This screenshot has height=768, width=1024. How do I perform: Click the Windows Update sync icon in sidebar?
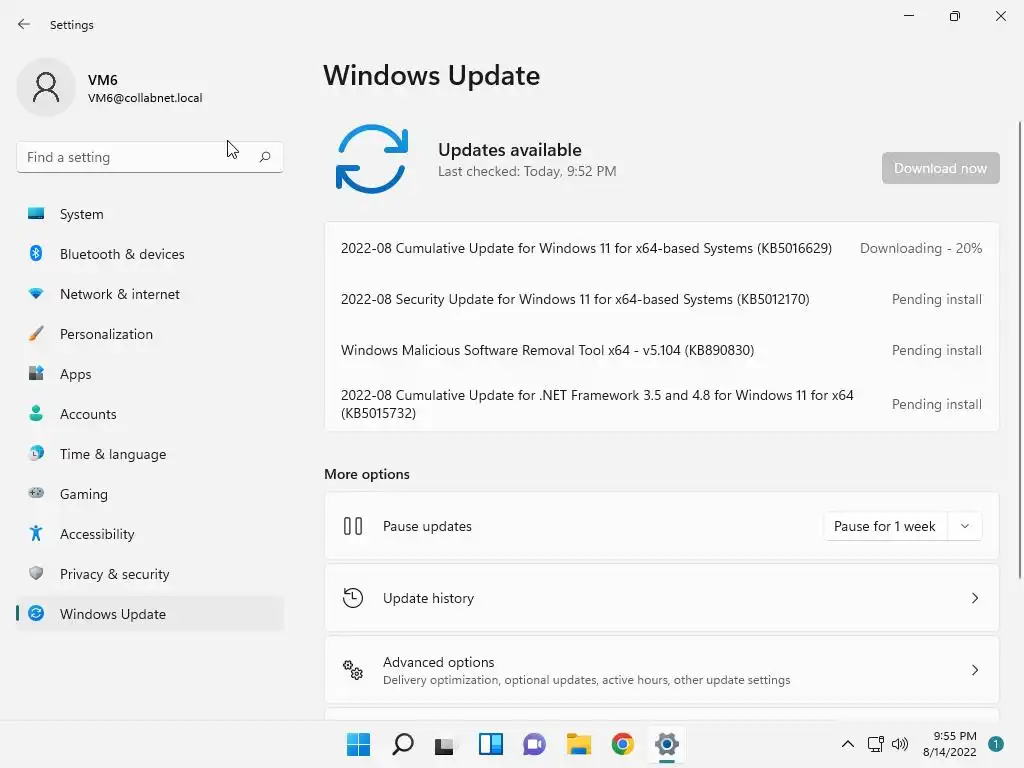point(36,613)
